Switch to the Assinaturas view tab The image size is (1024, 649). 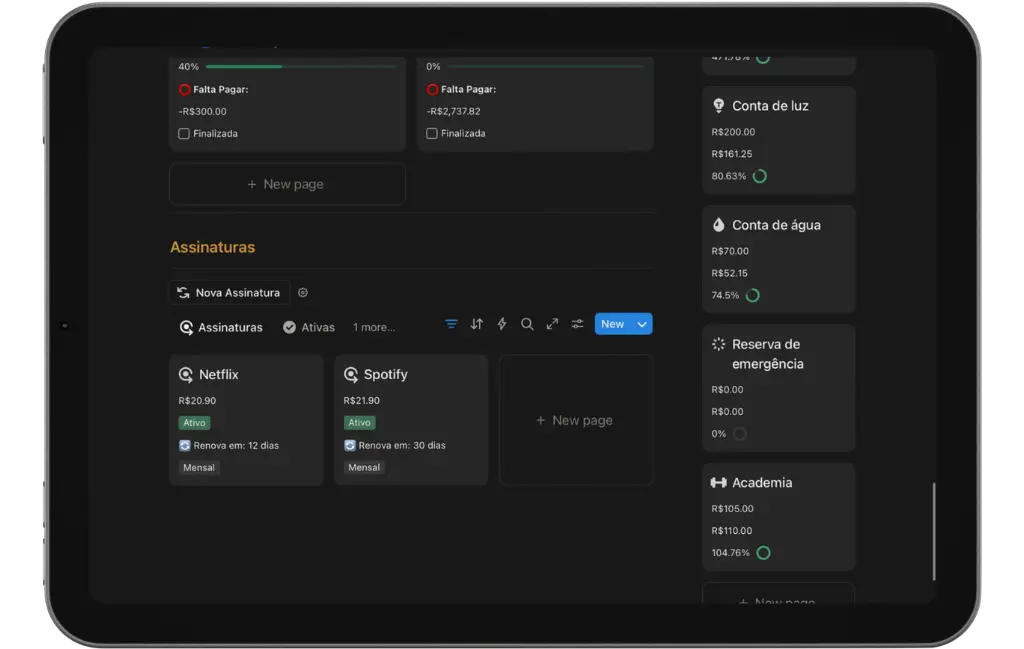221,327
